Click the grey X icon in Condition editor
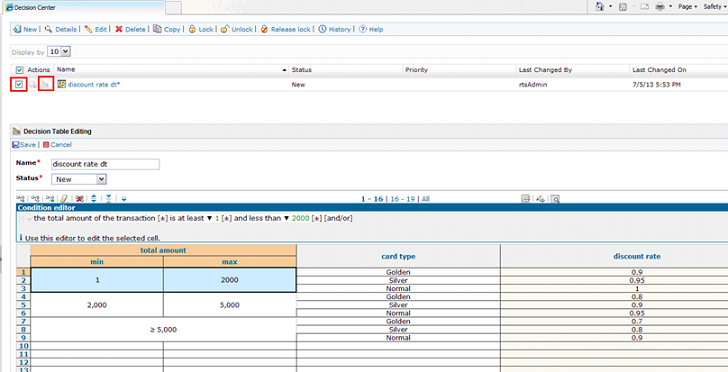728x372 pixels. click(21, 218)
